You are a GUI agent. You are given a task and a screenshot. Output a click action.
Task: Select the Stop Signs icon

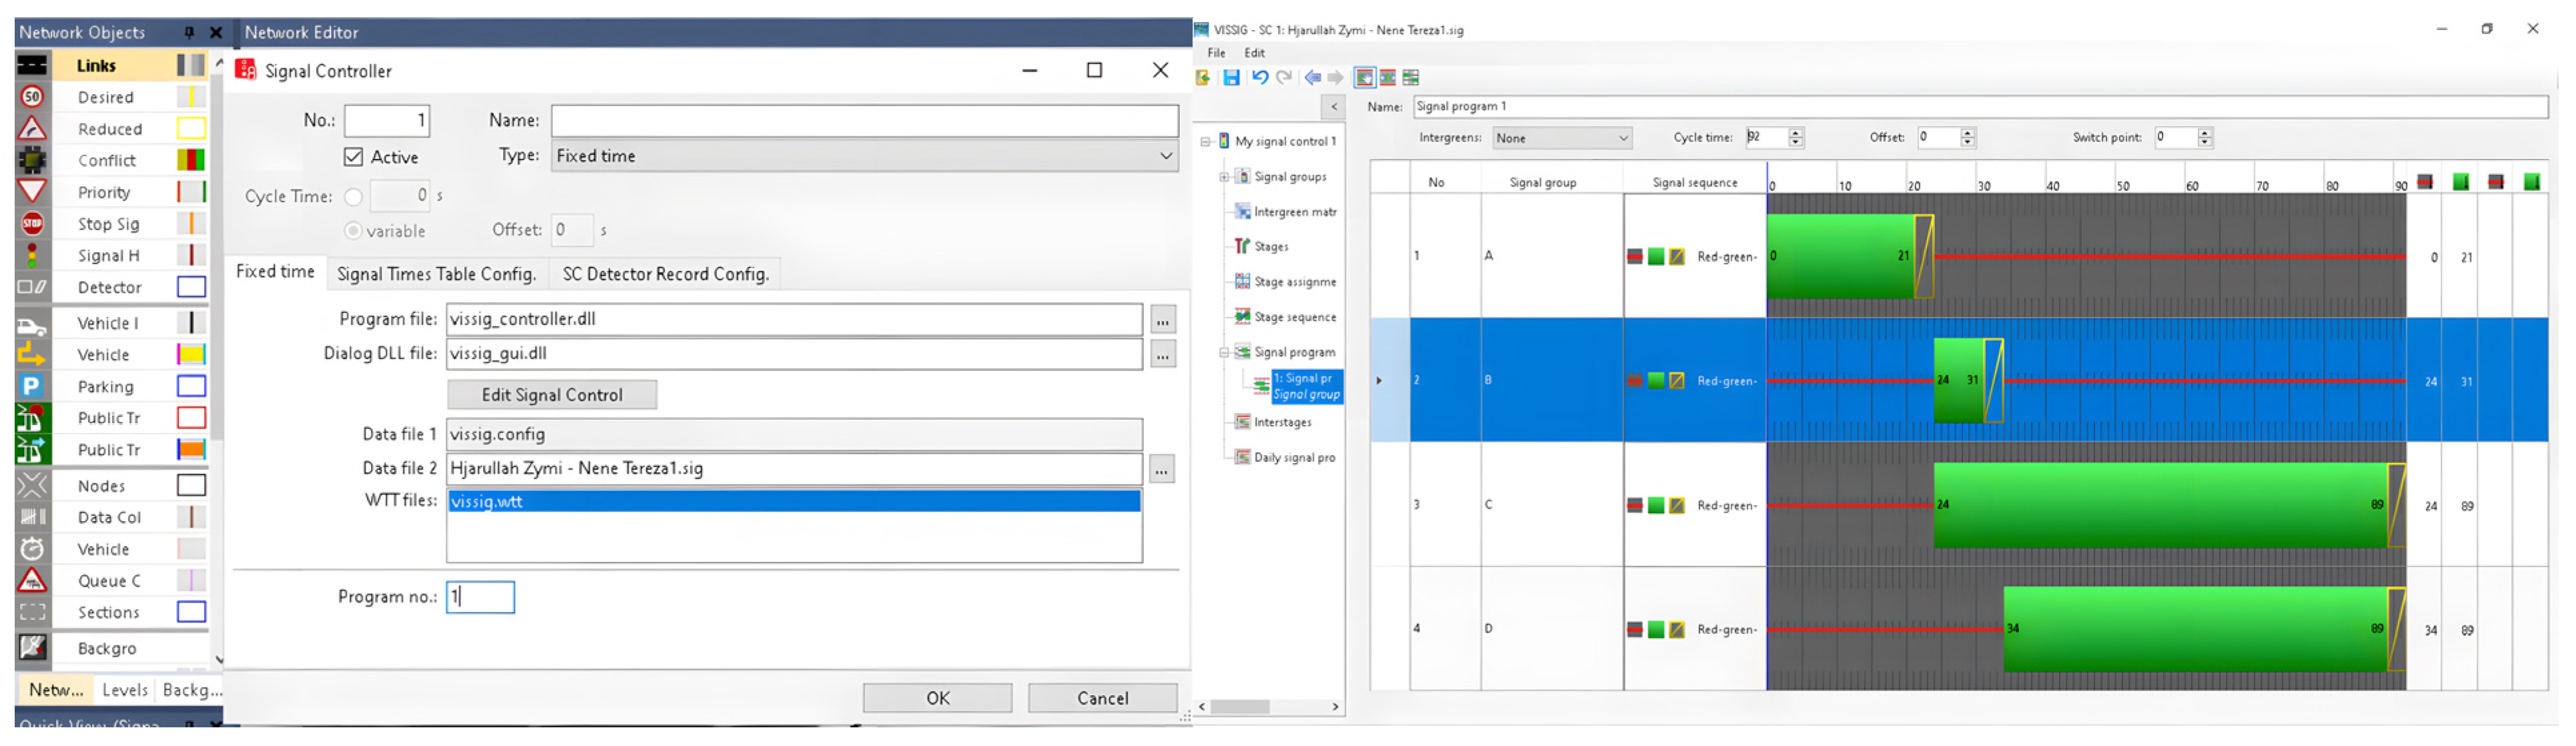point(32,224)
